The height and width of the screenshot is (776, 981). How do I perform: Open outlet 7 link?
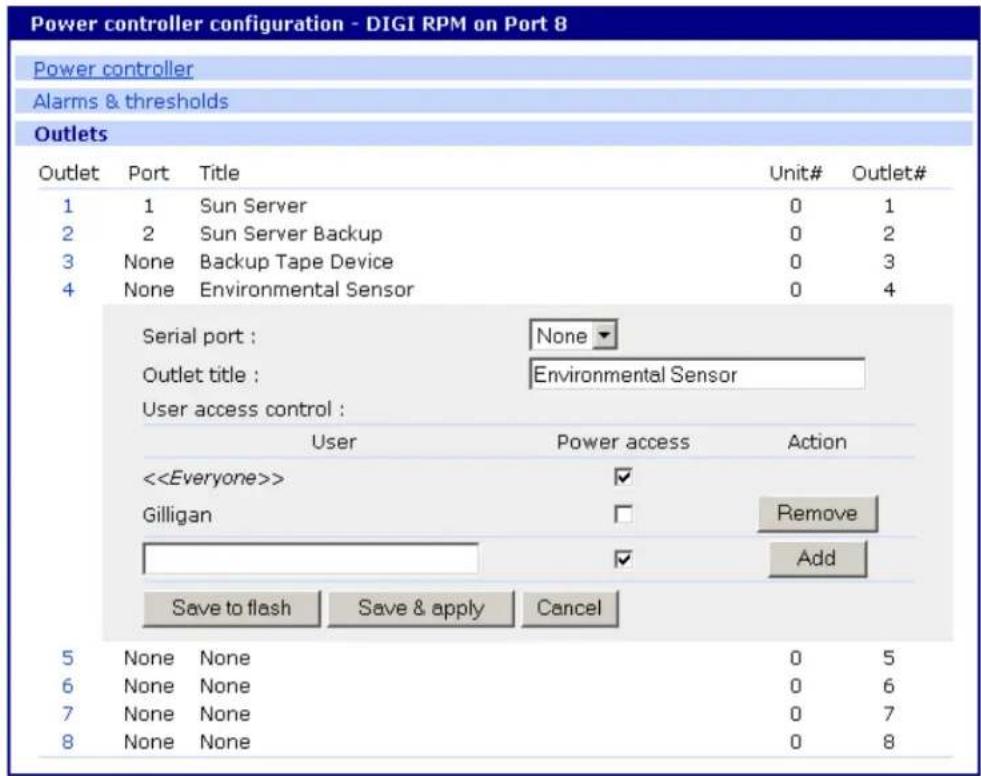point(68,714)
